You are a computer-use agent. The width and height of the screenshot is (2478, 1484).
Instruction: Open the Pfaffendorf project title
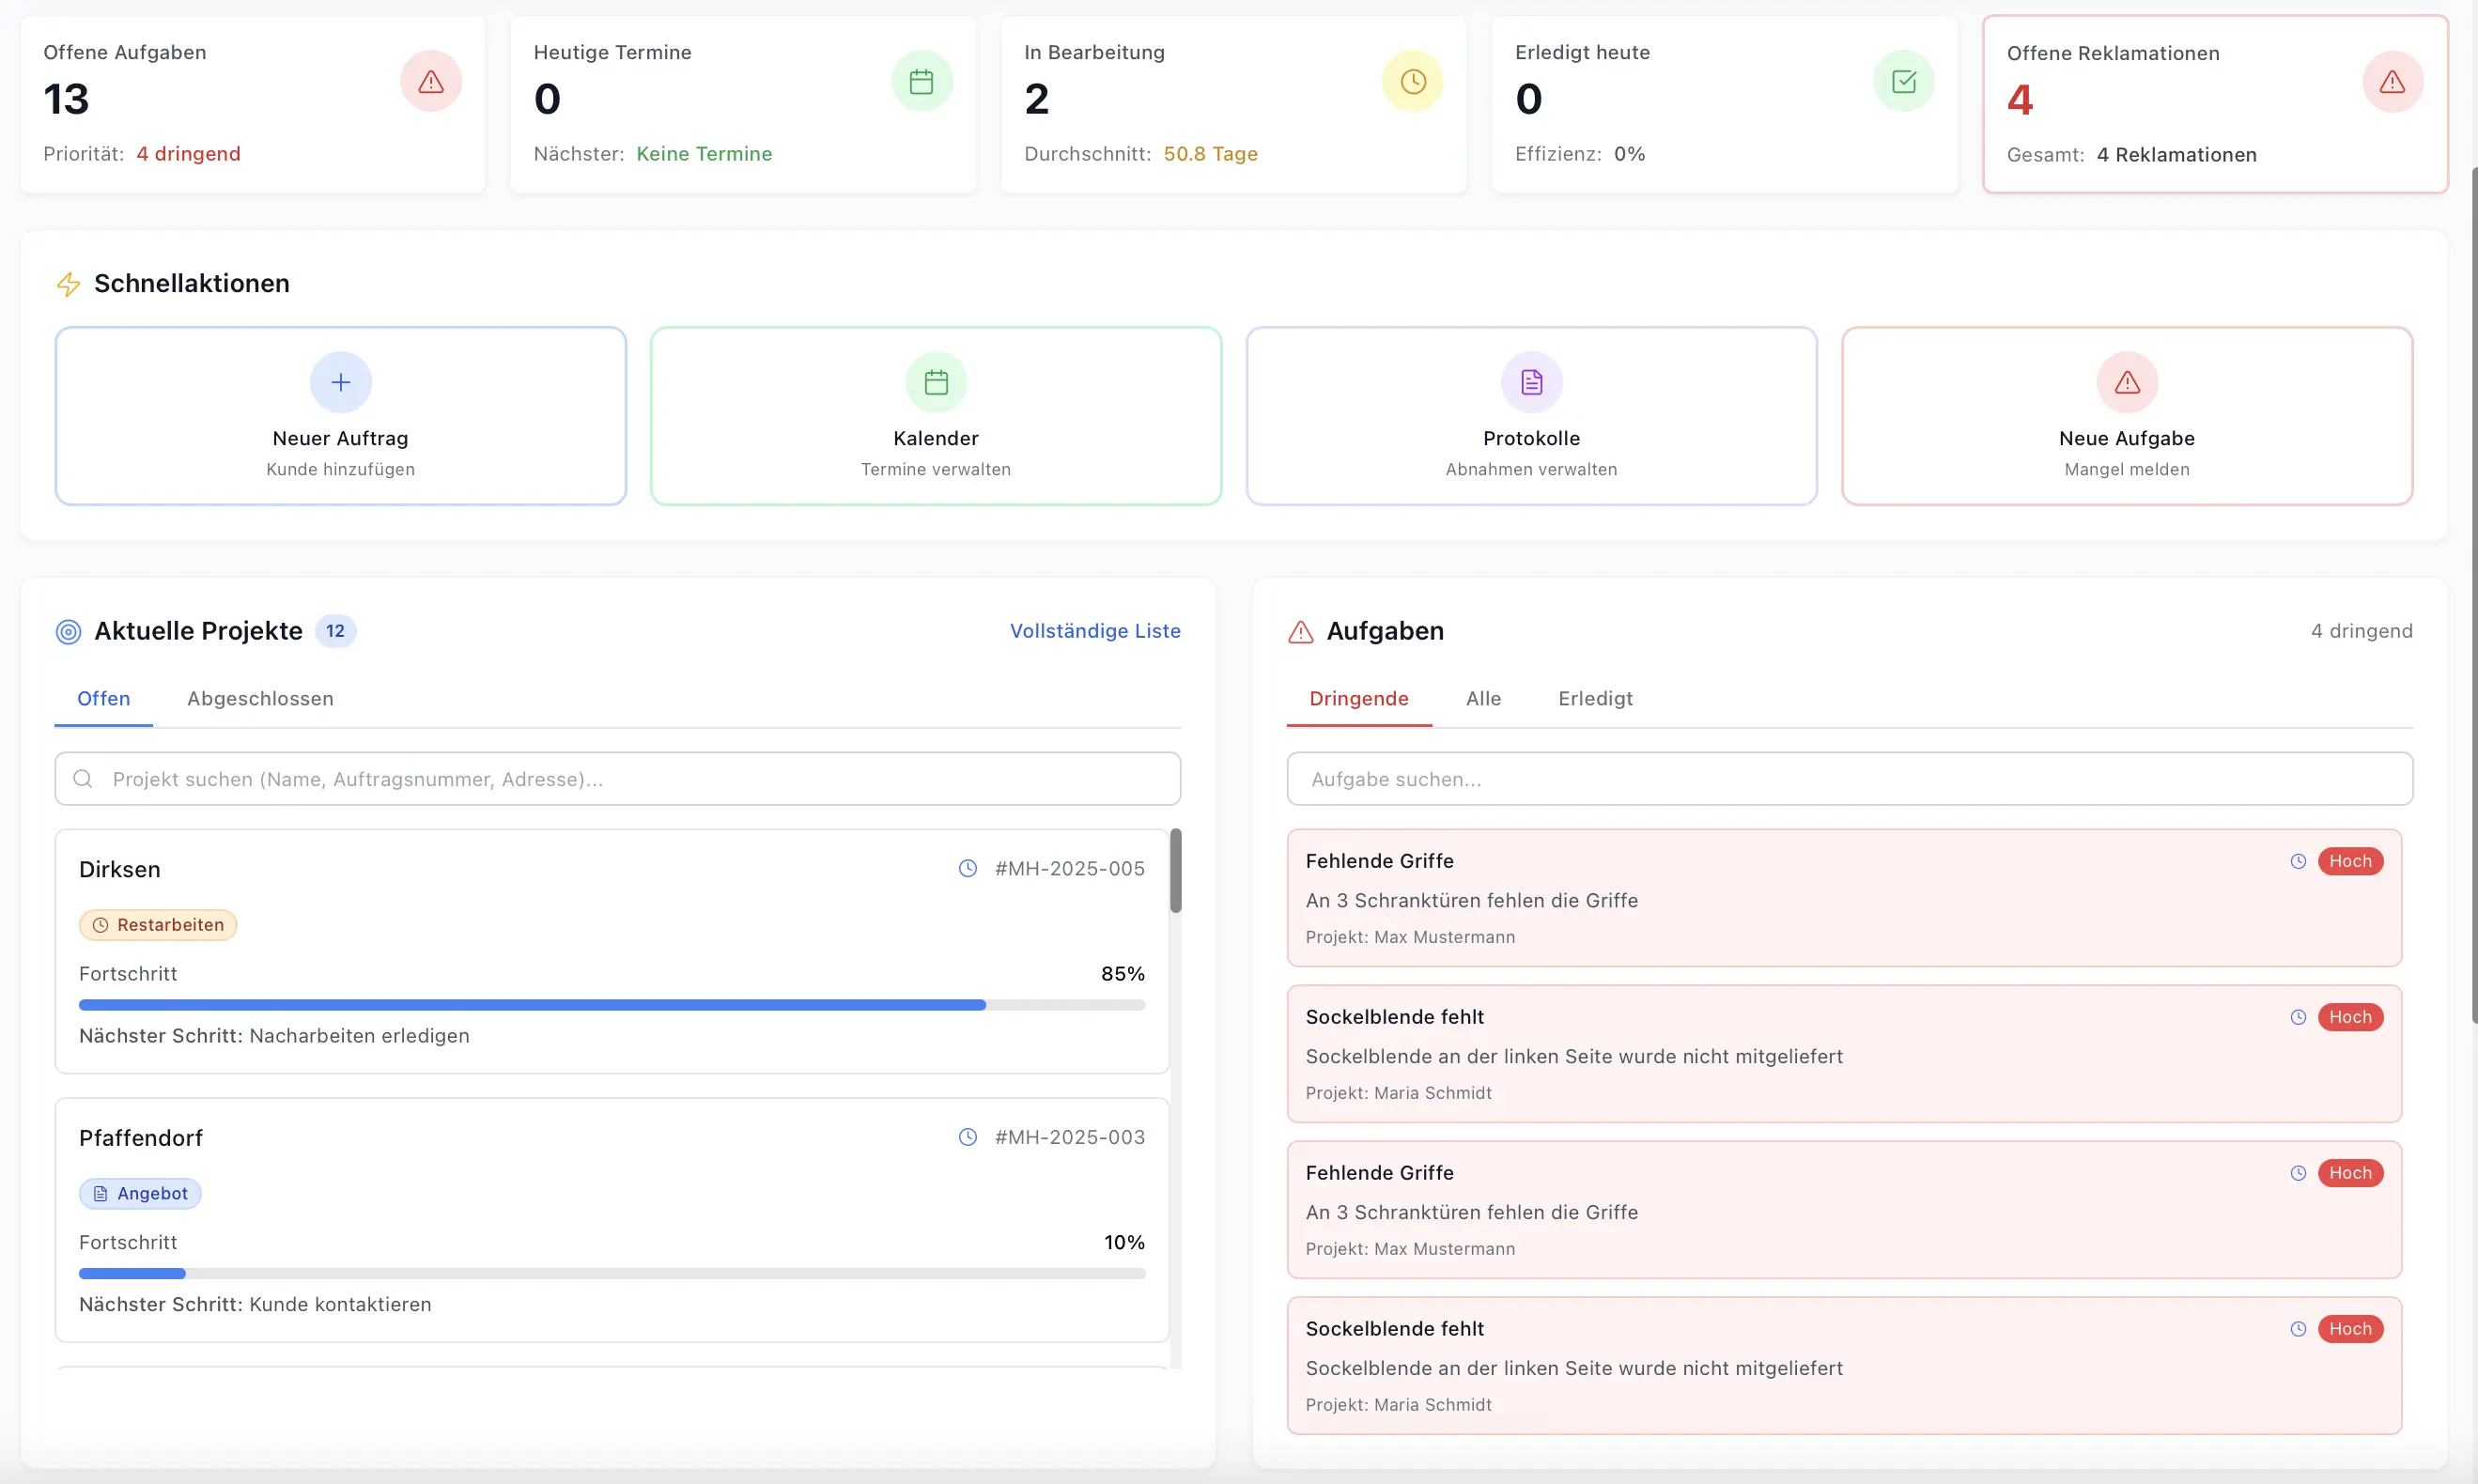pyautogui.click(x=141, y=1138)
